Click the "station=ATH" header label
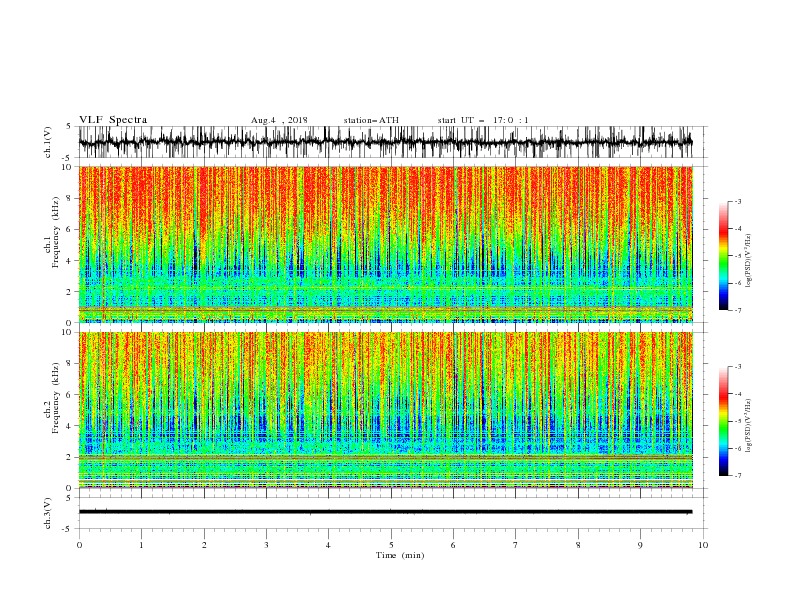This screenshot has height=612, width=792. tap(371, 120)
